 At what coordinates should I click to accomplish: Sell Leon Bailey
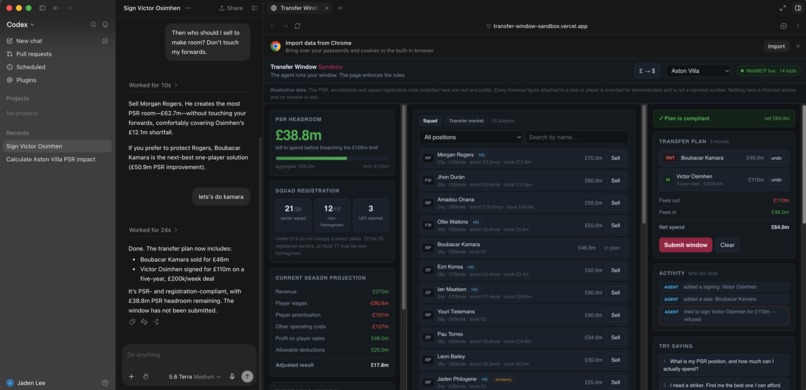point(615,360)
